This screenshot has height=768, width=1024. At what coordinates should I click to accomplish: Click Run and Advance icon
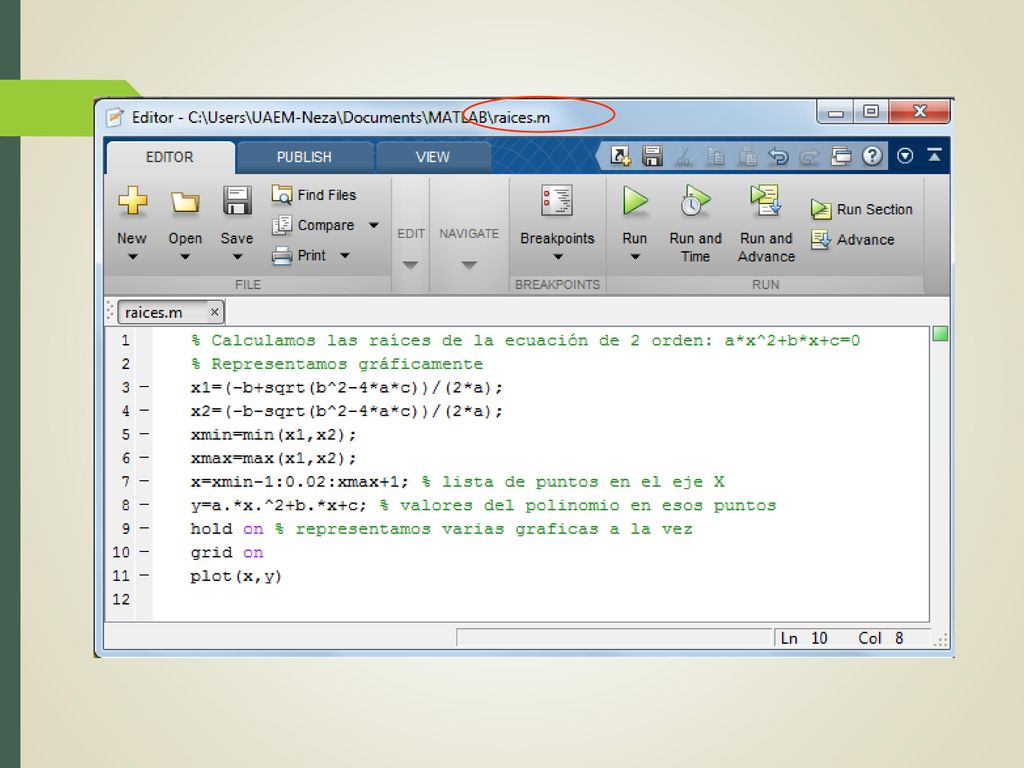pos(765,200)
